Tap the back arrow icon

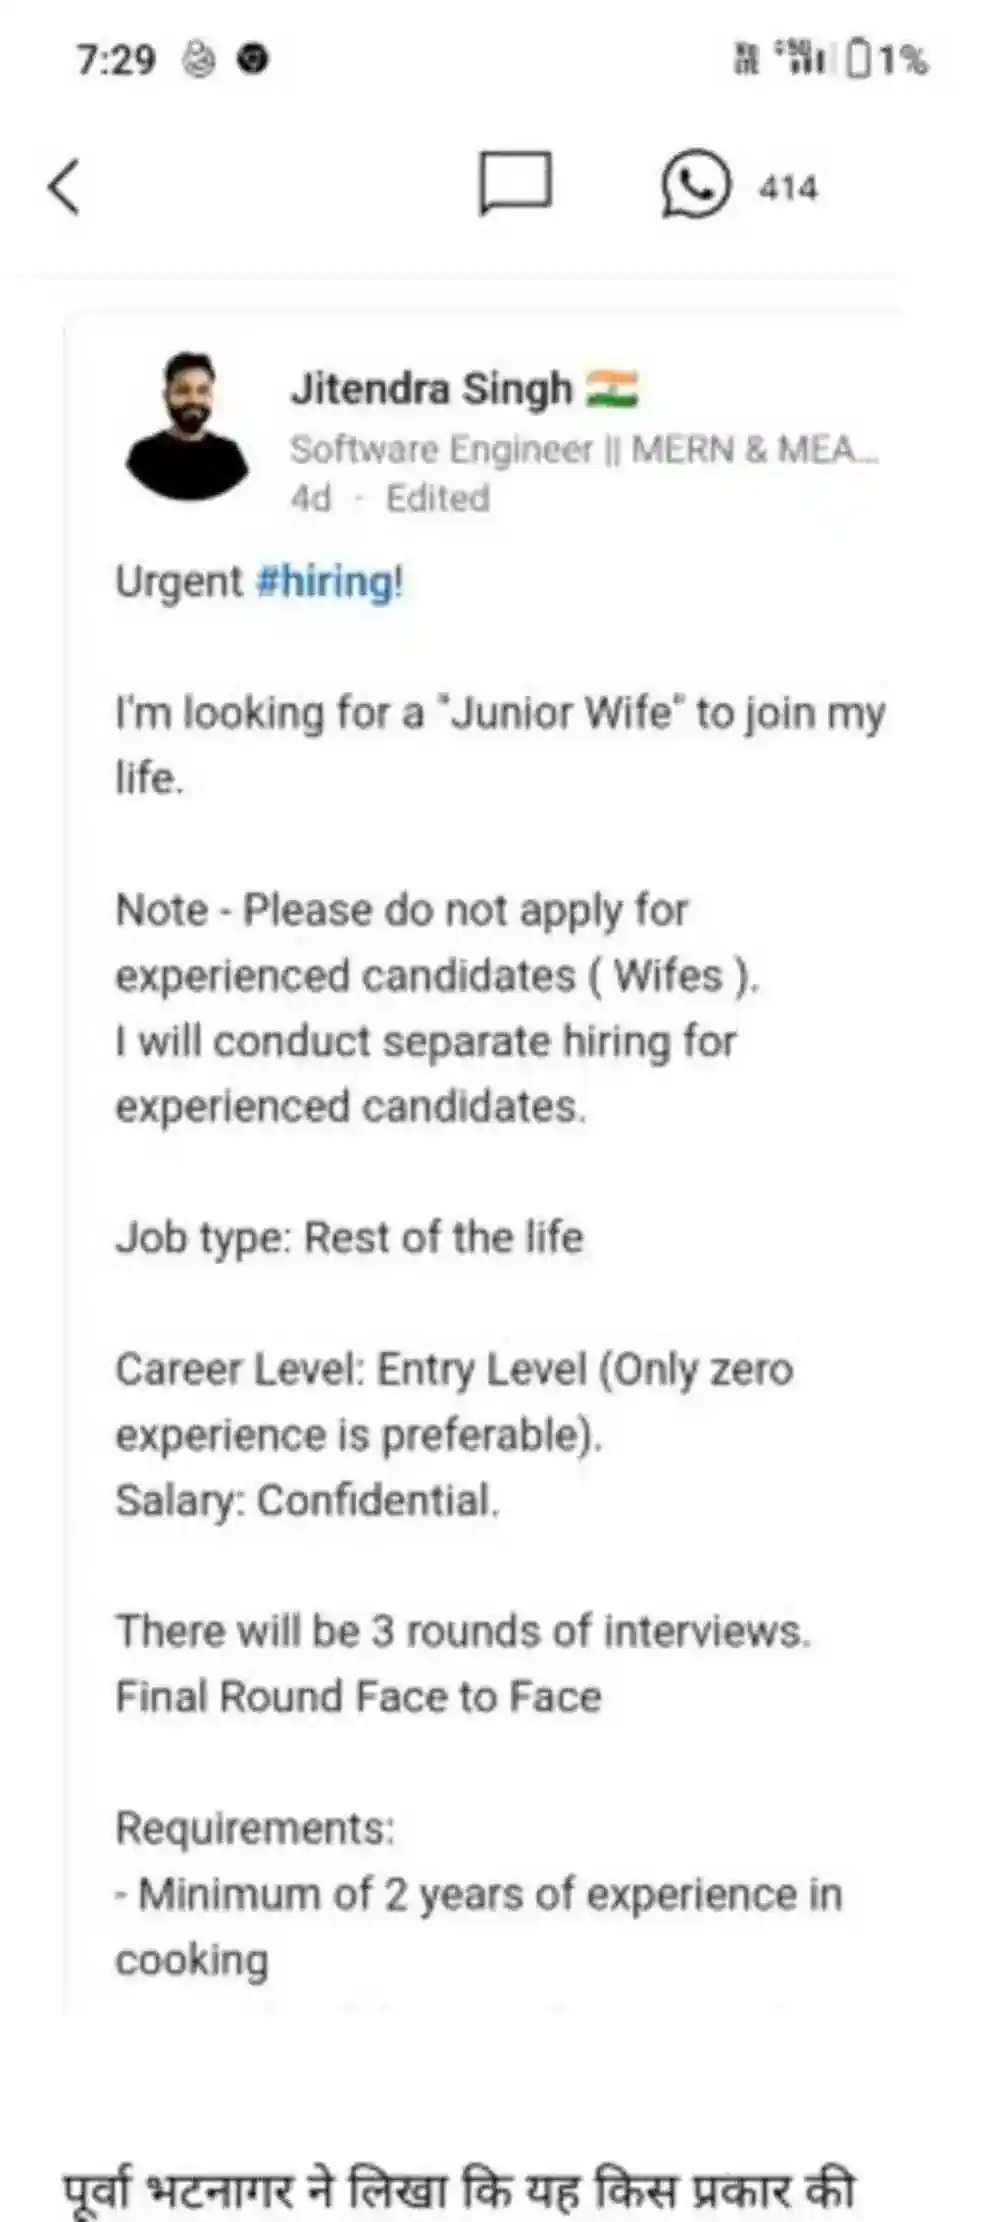(x=64, y=187)
